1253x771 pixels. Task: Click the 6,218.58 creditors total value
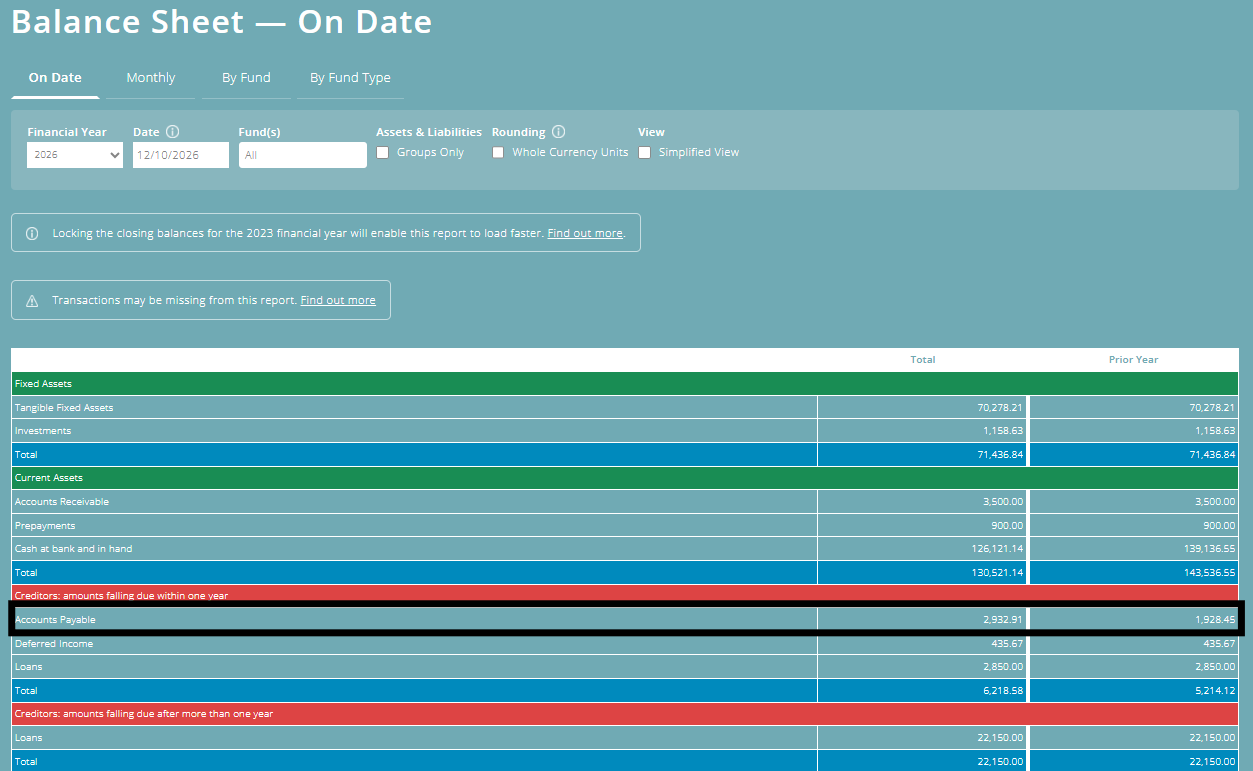click(1003, 691)
